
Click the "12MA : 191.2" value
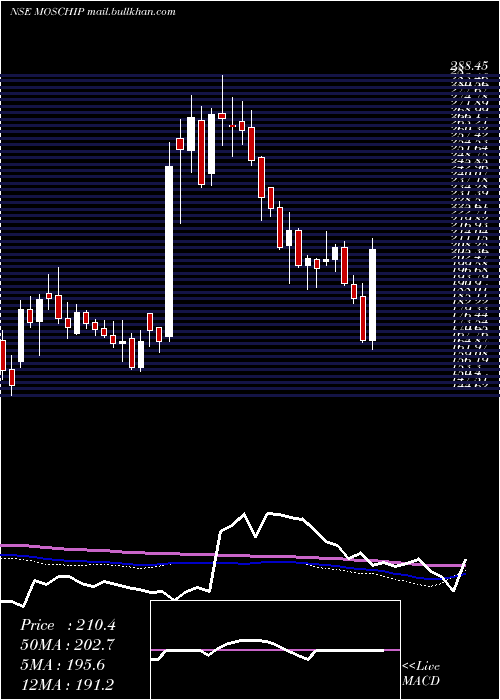67,684
